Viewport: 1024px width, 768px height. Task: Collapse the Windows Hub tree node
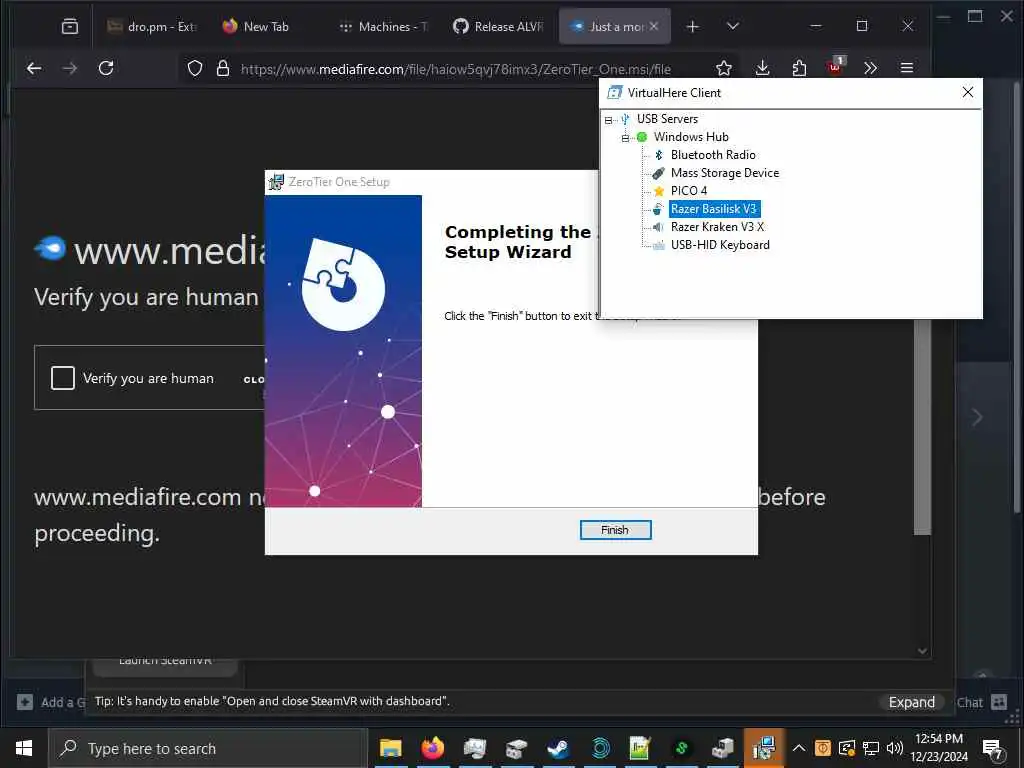click(x=626, y=138)
